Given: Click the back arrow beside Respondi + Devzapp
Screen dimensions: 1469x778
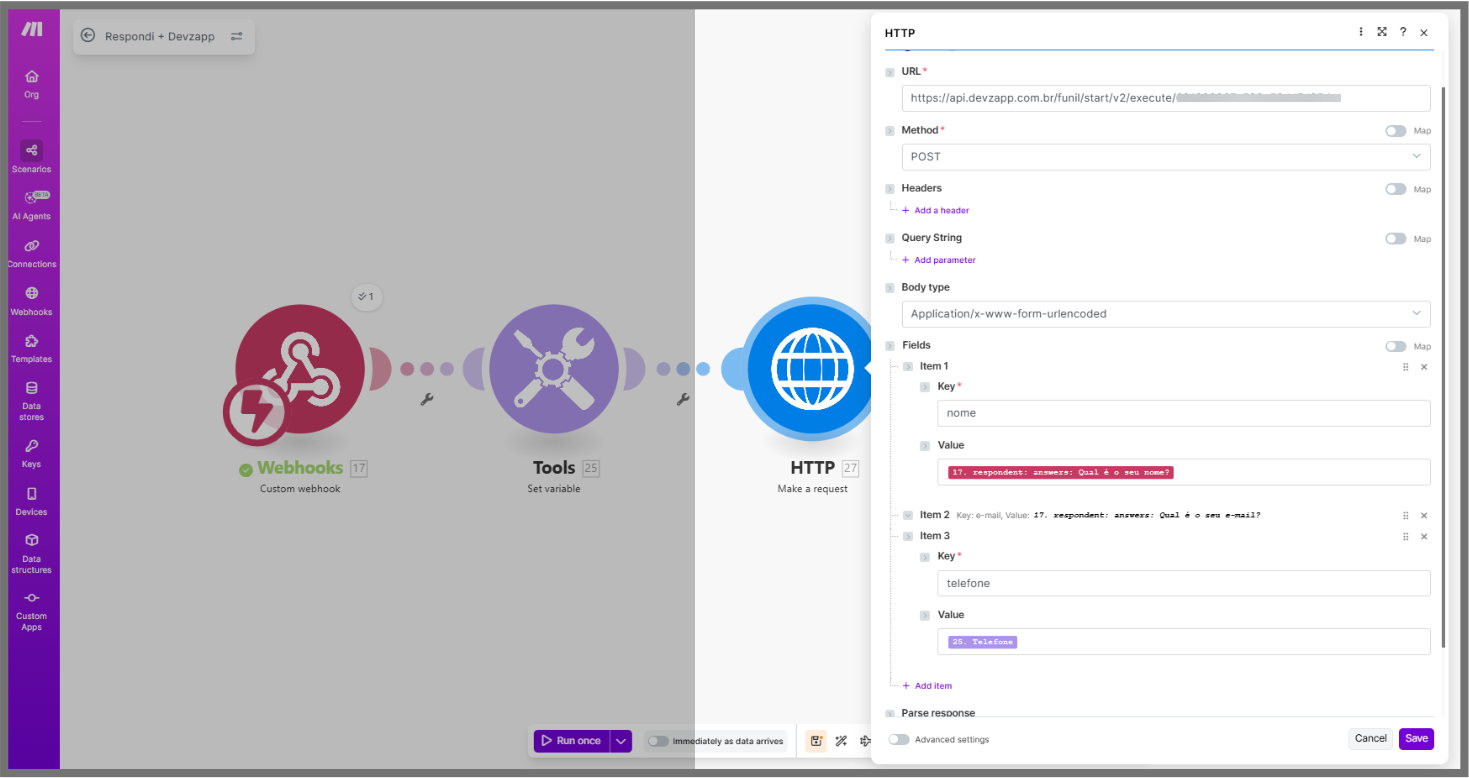Looking at the screenshot, I should point(87,36).
